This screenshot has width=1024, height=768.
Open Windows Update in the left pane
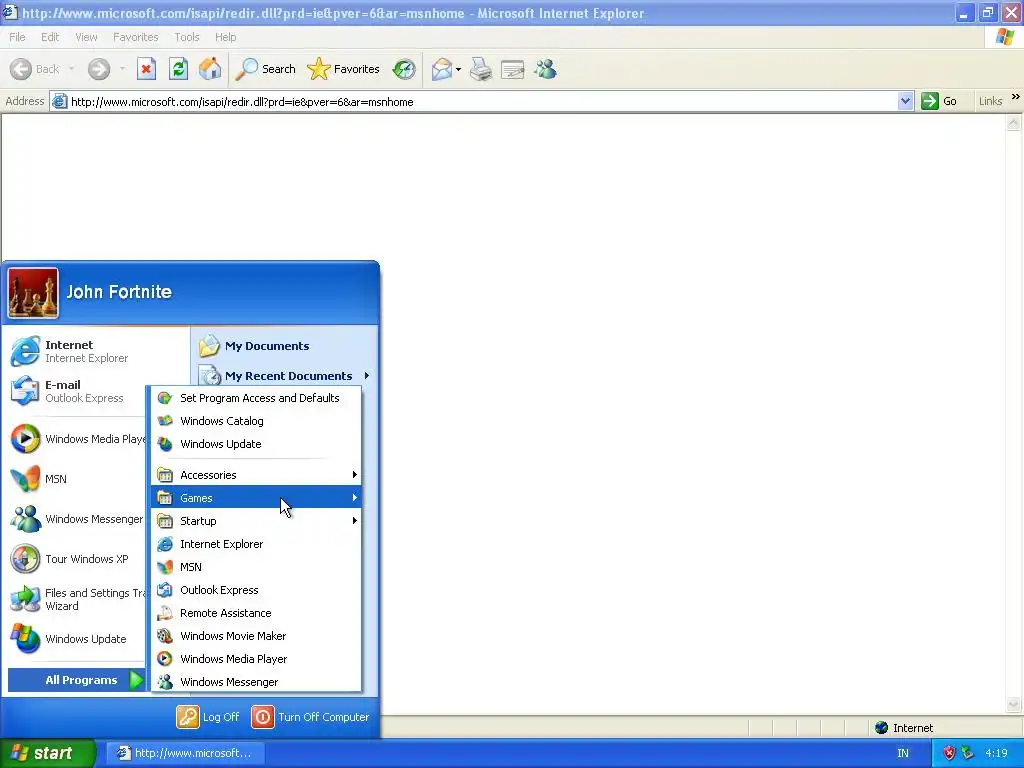tap(77, 639)
